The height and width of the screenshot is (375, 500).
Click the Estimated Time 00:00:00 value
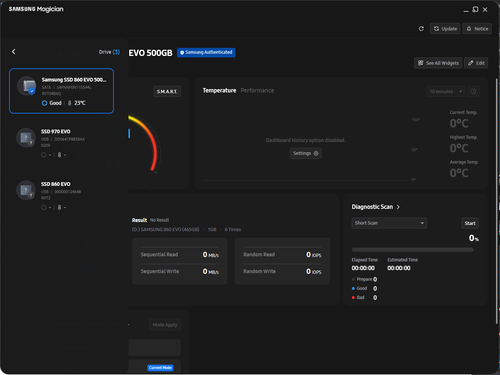[x=399, y=268]
